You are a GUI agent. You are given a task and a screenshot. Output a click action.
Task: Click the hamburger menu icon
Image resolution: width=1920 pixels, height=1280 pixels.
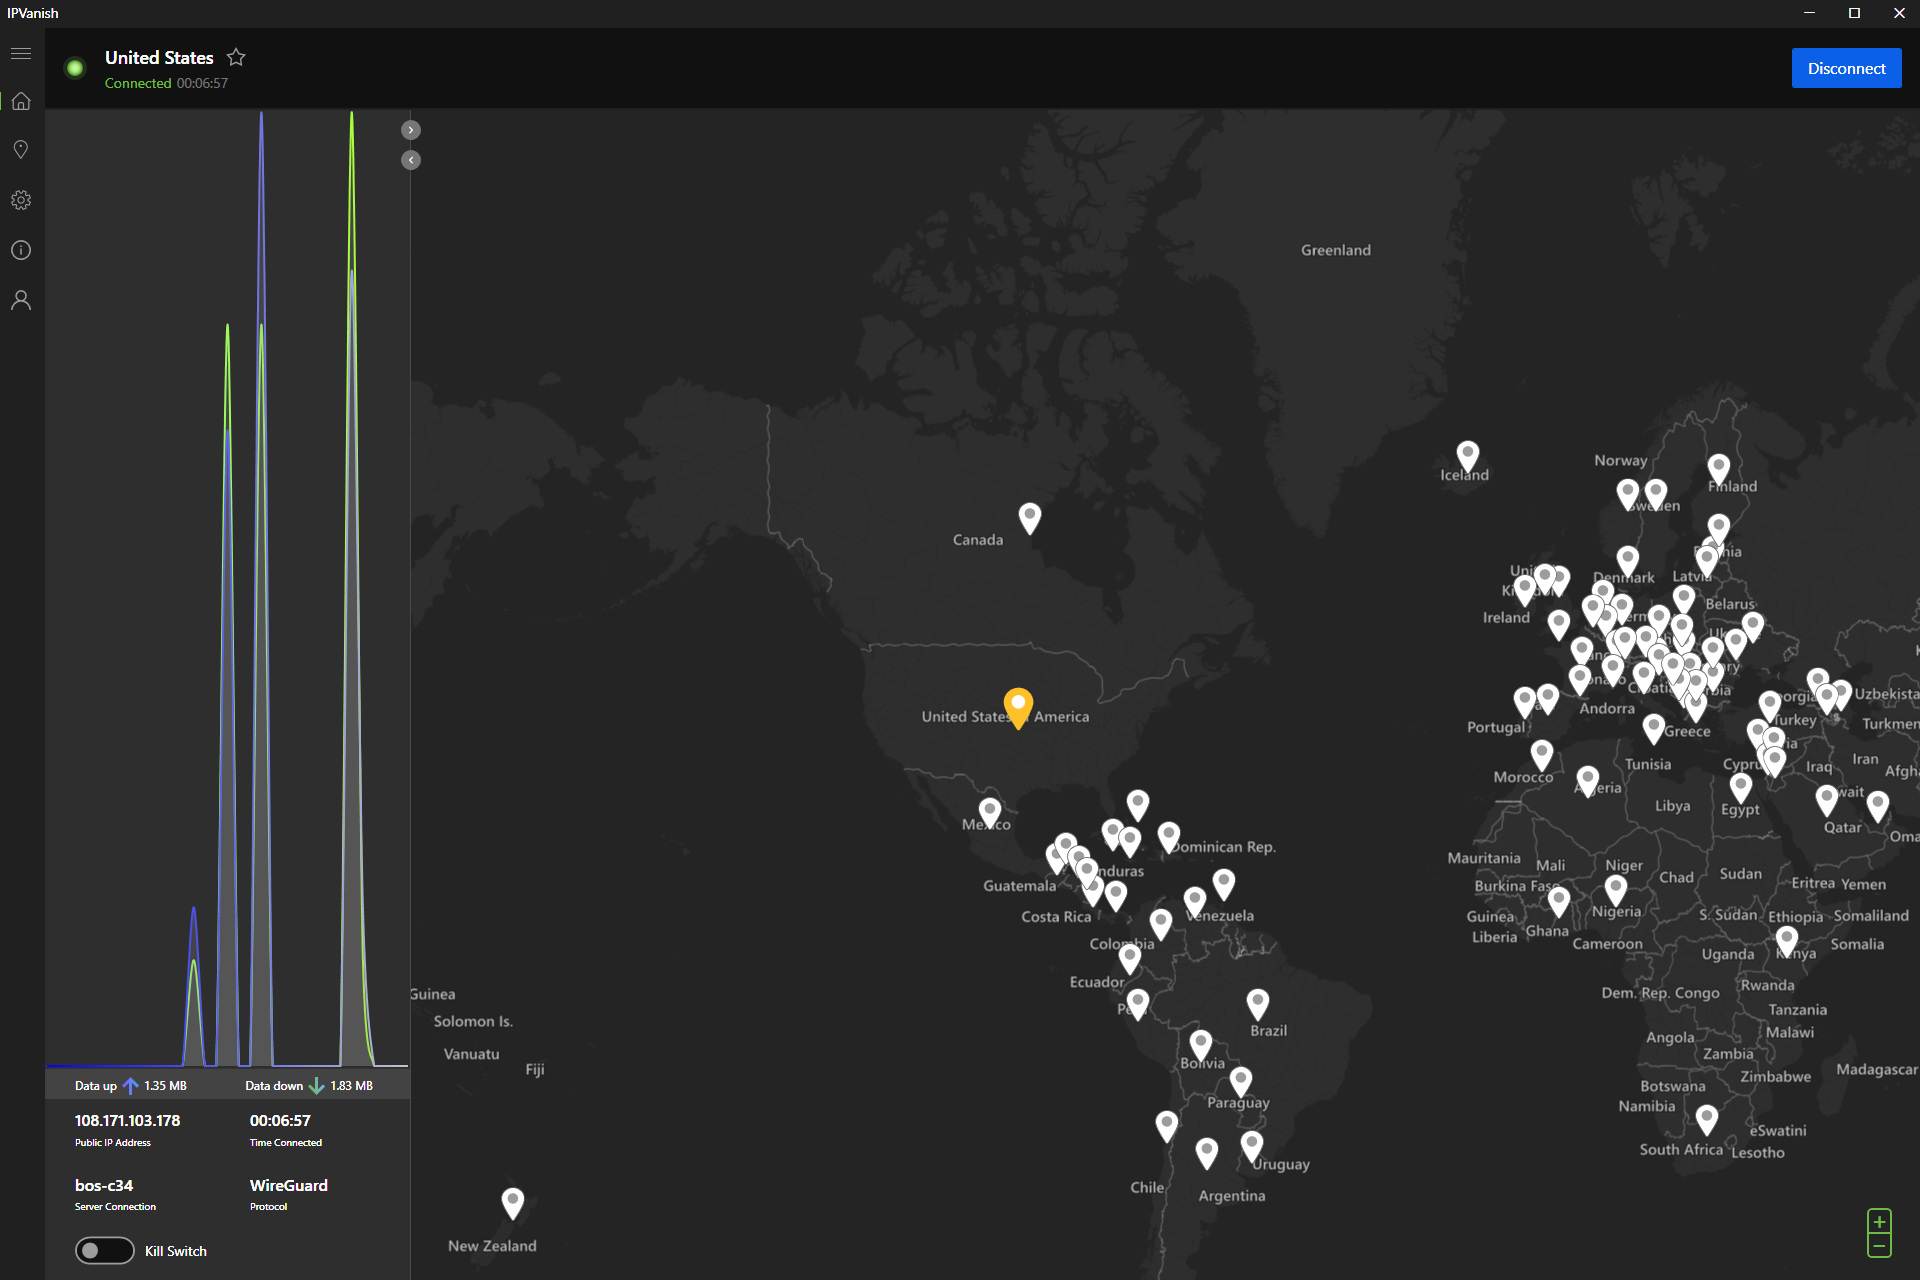[20, 51]
